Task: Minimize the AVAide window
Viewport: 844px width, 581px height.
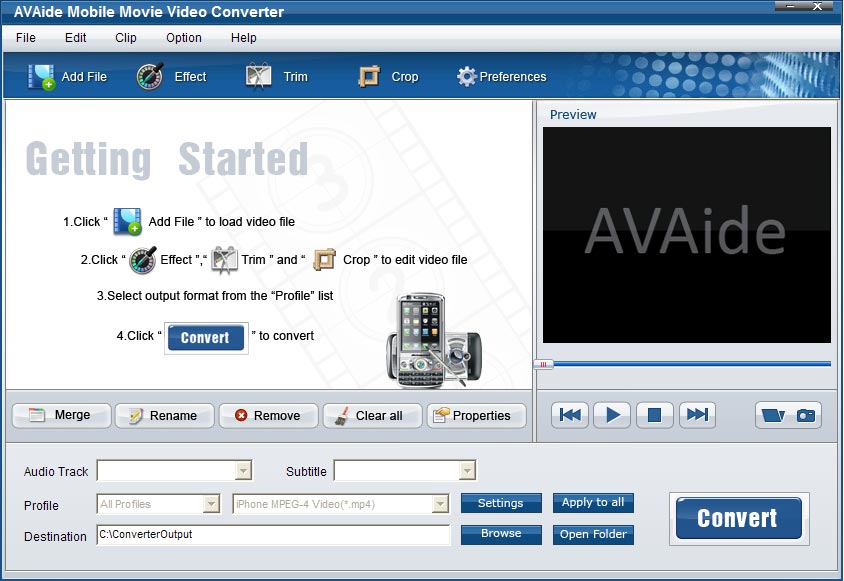Action: [x=791, y=6]
